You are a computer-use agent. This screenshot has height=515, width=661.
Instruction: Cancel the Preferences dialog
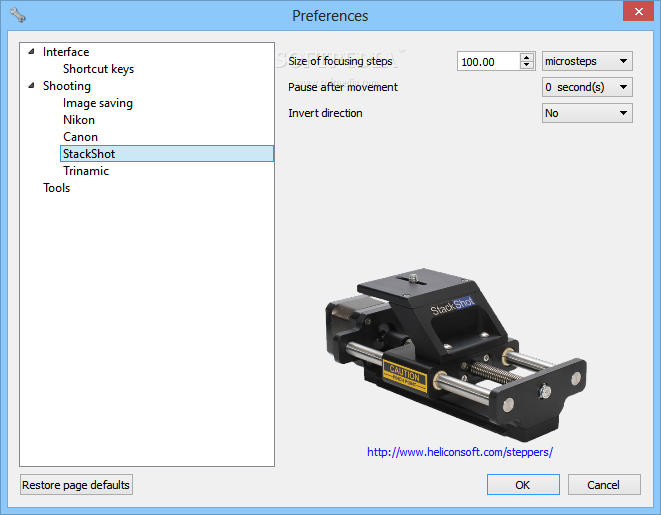[604, 485]
